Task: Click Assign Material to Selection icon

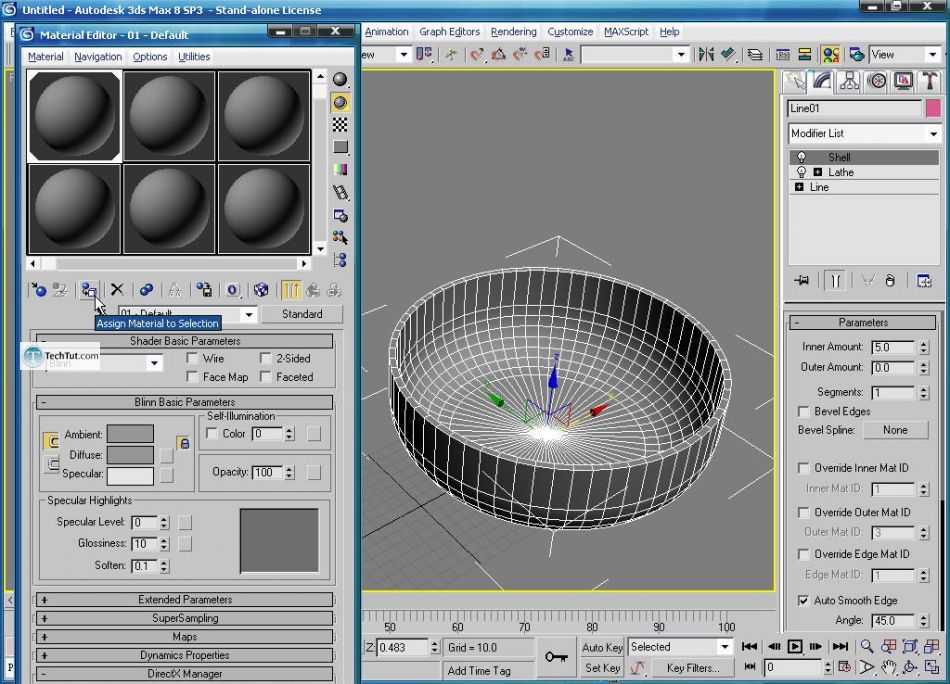Action: (x=89, y=290)
